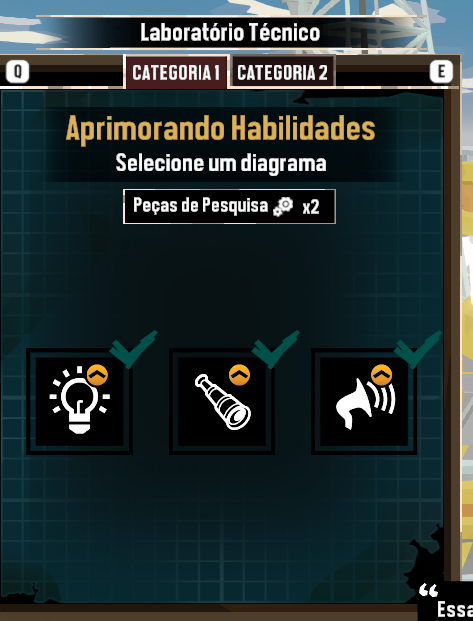Click the Peças de Pesquisa counter box
The height and width of the screenshot is (621, 473).
[229, 206]
